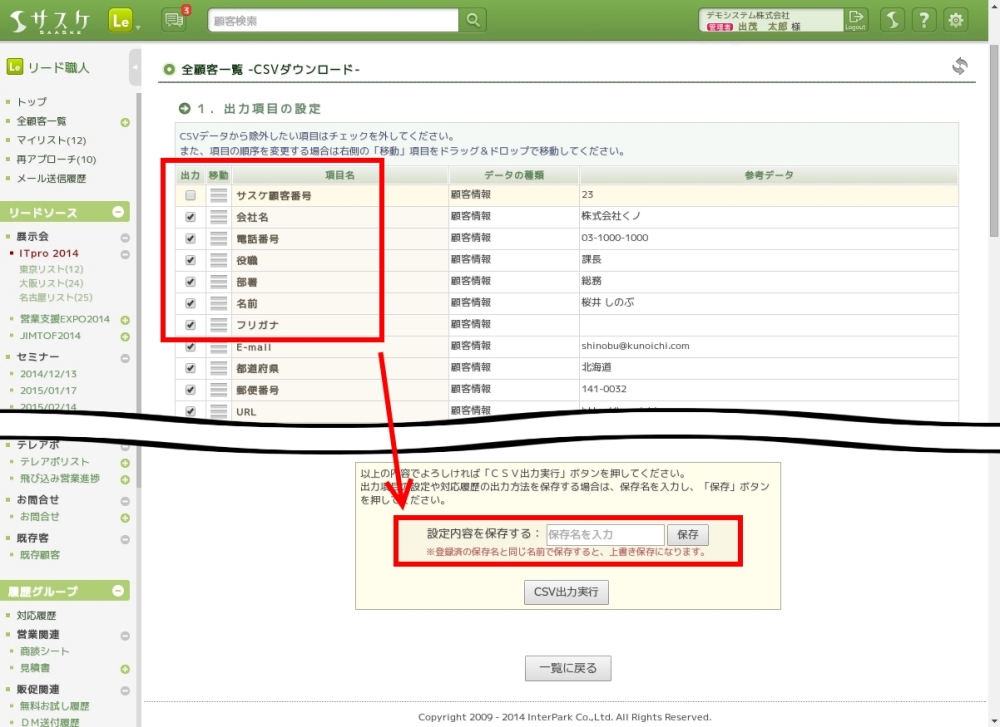Click the Logout icon

click(x=856, y=20)
